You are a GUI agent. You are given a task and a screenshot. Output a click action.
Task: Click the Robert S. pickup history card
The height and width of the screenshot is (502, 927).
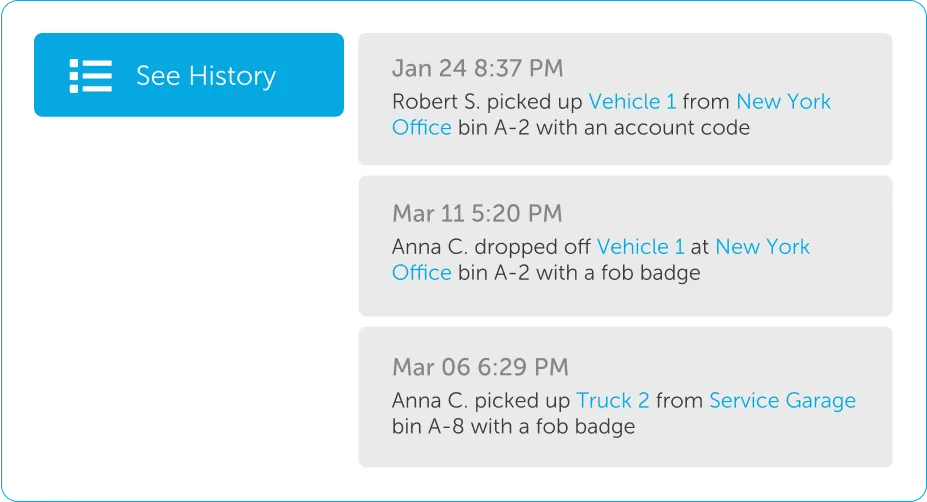[x=625, y=99]
